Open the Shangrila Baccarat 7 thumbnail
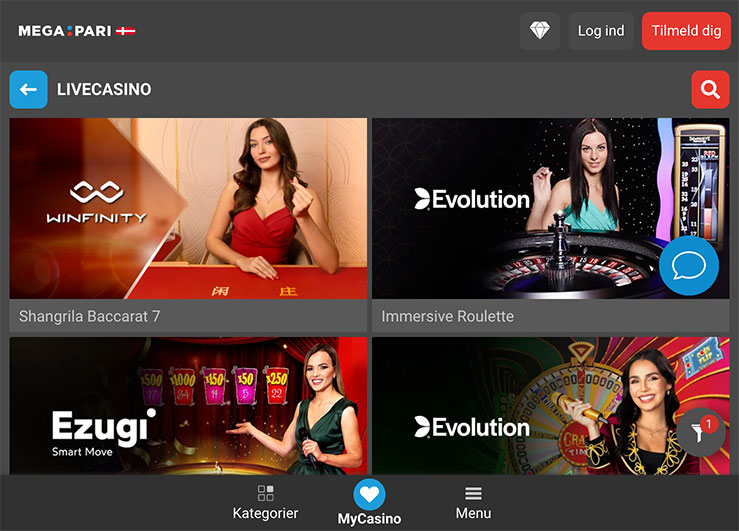739x531 pixels. point(188,208)
